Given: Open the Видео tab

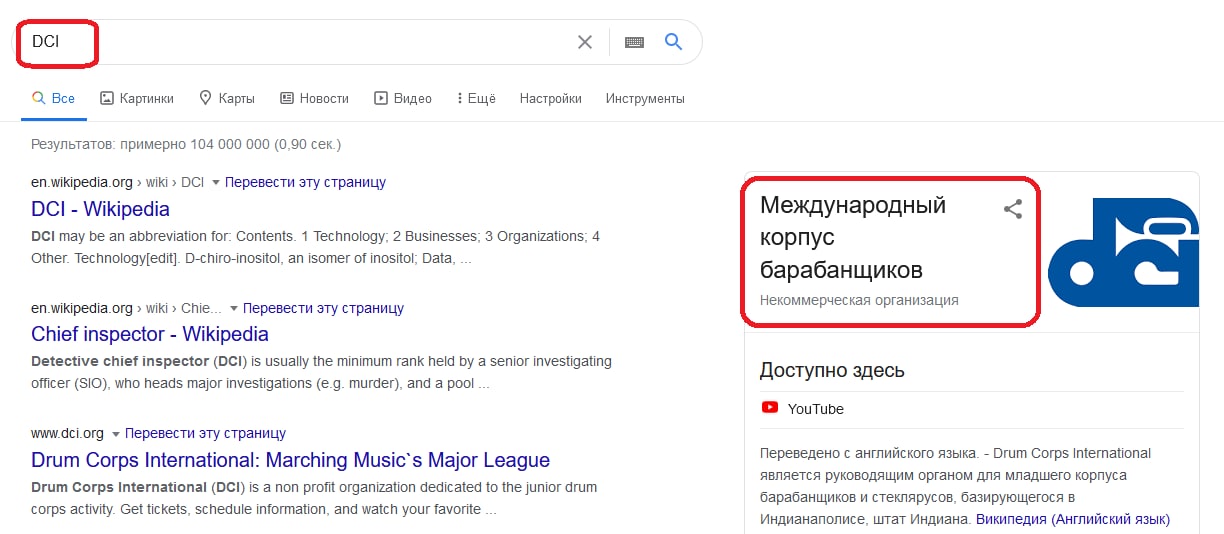Looking at the screenshot, I should [x=403, y=98].
